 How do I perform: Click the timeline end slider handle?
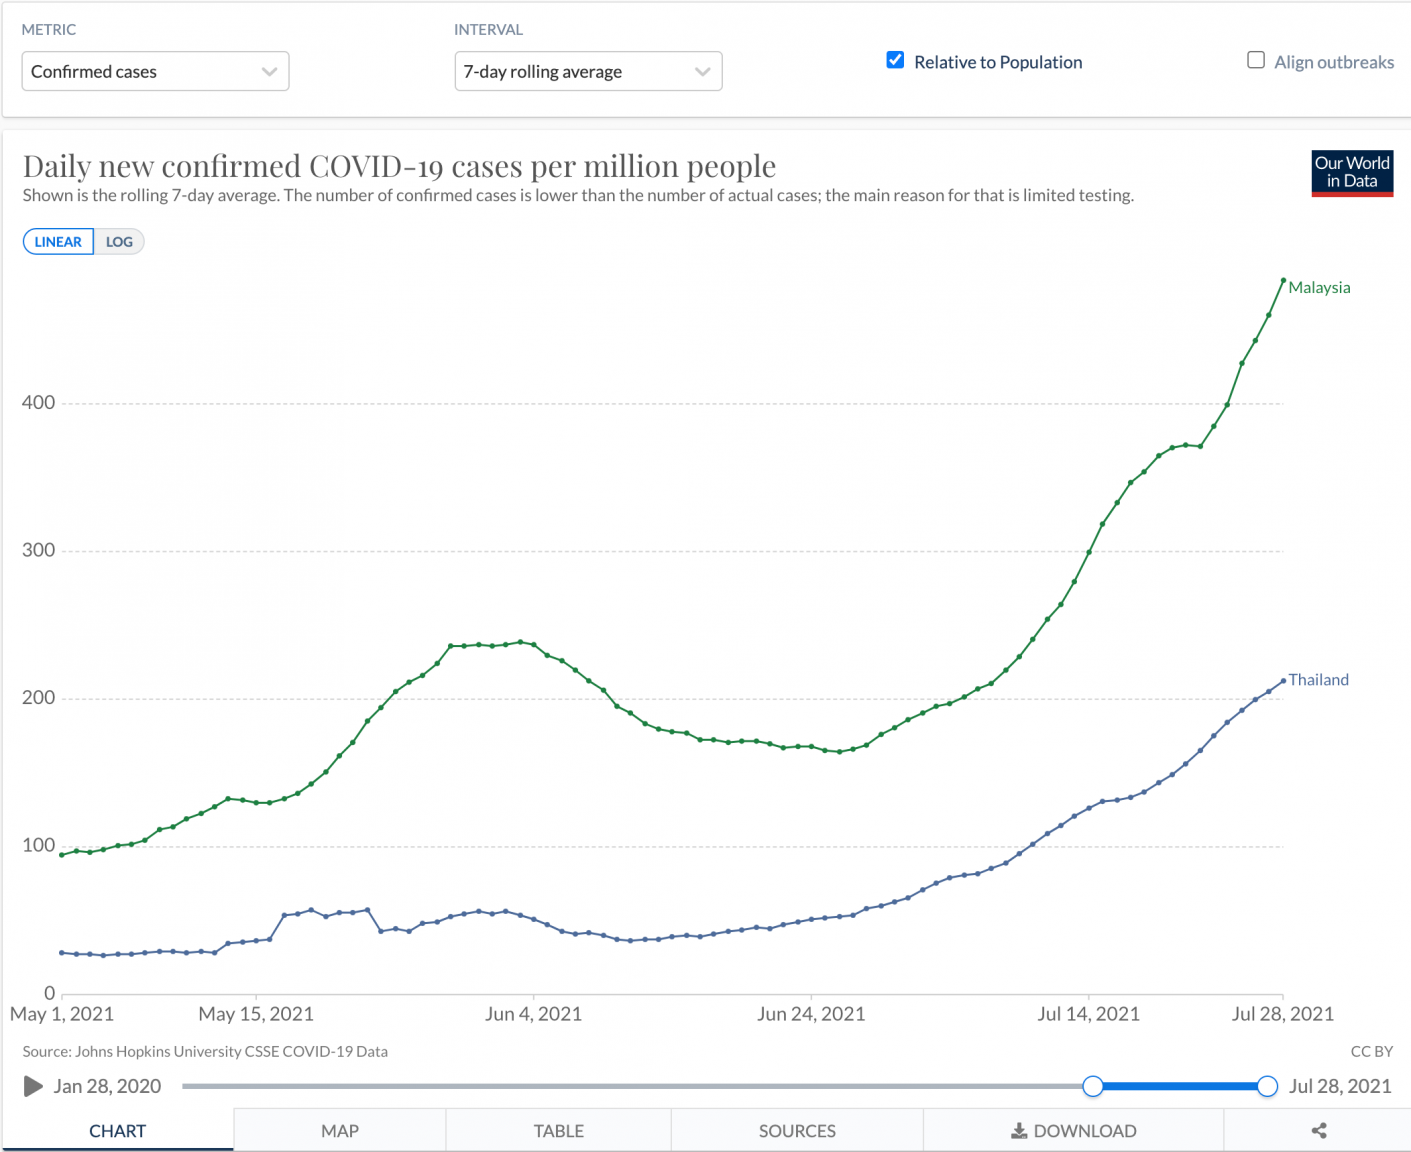click(x=1267, y=1086)
